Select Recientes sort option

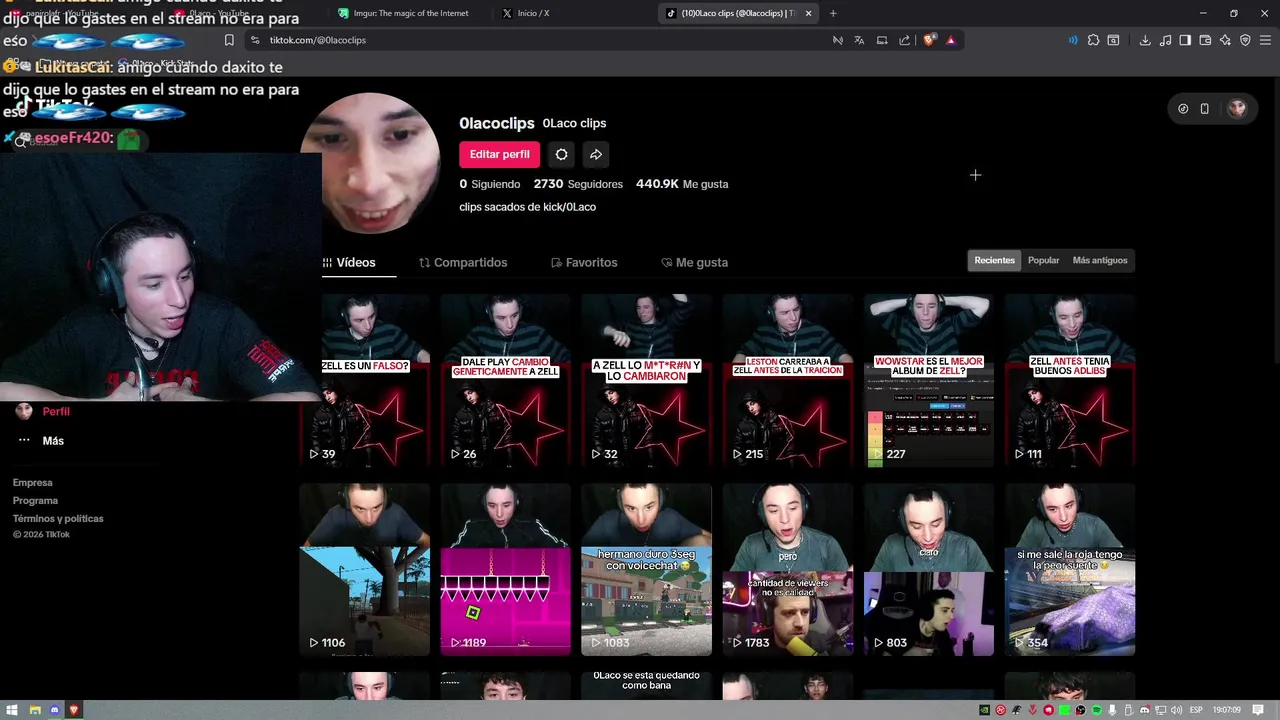point(994,260)
